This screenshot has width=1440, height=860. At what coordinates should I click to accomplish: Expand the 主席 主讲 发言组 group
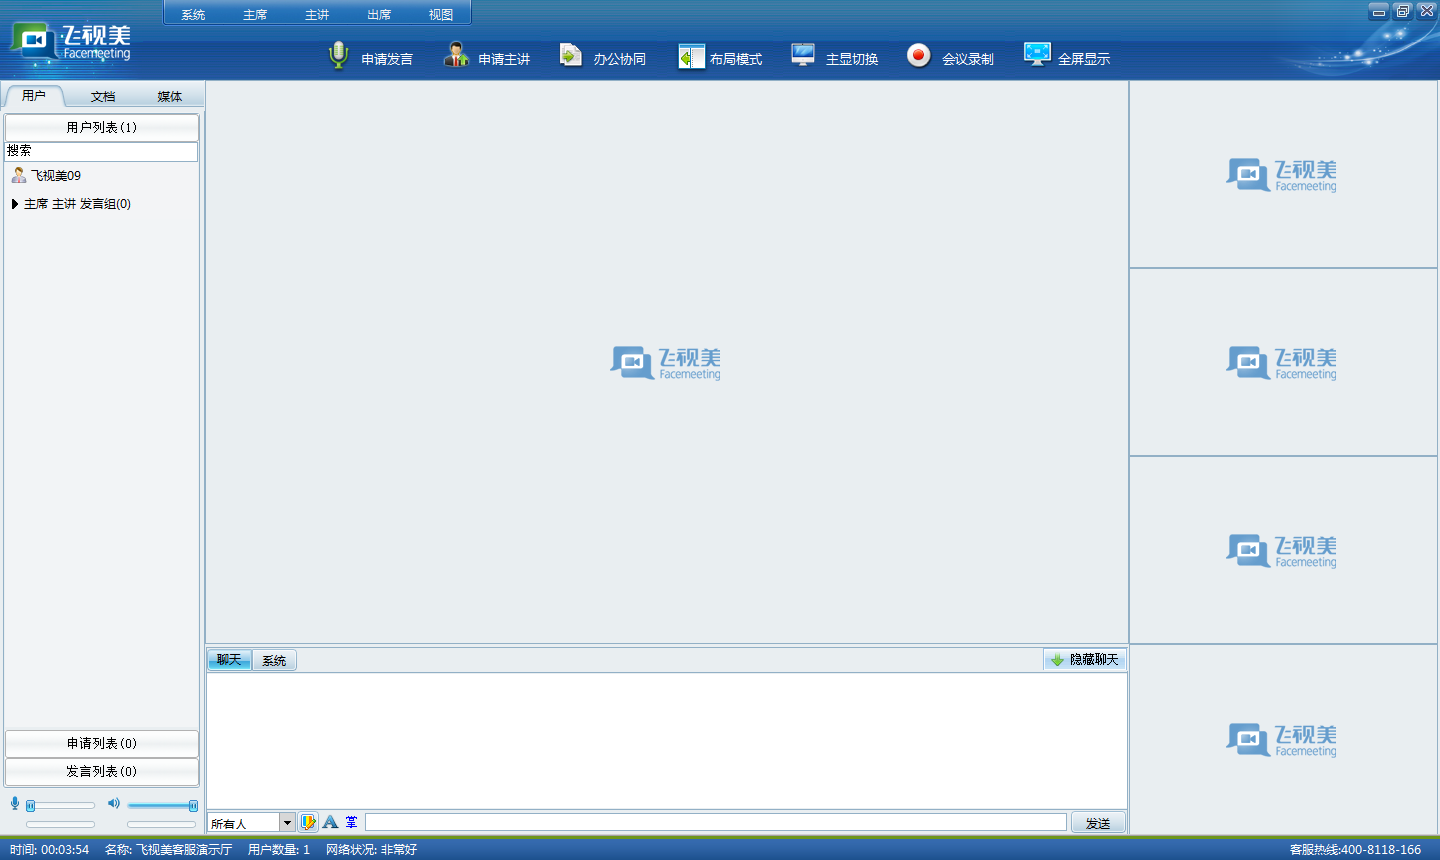pos(15,204)
